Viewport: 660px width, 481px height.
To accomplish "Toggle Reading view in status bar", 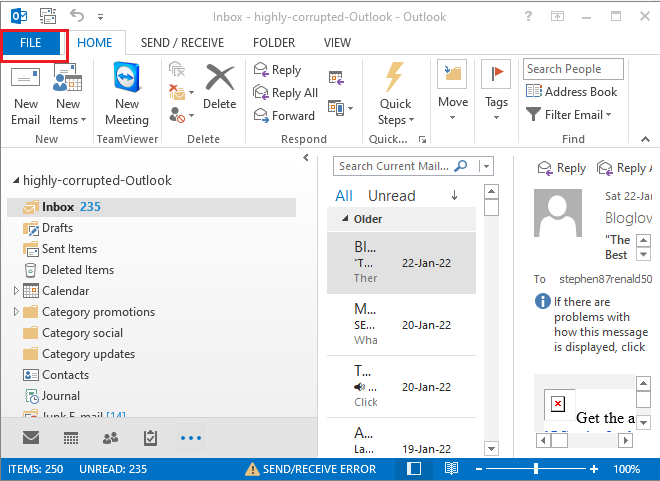I will coord(451,469).
